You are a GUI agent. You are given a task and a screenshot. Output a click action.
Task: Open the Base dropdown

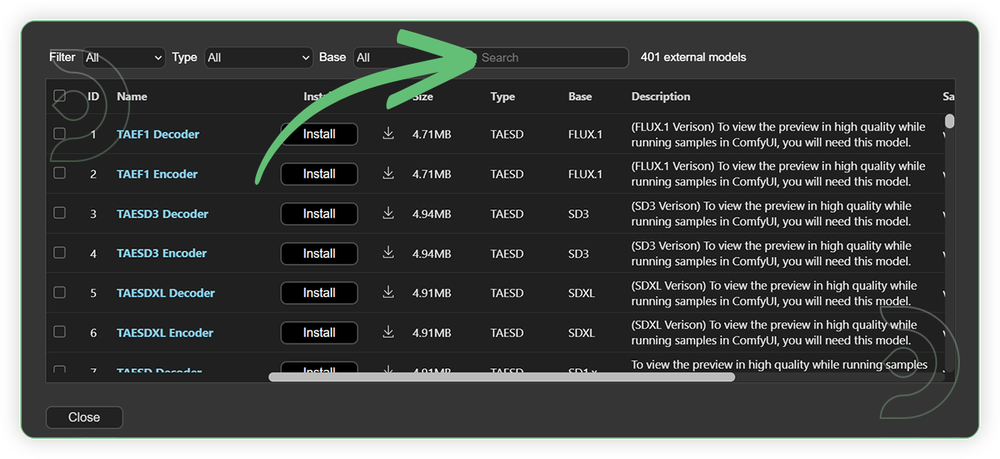(x=408, y=57)
